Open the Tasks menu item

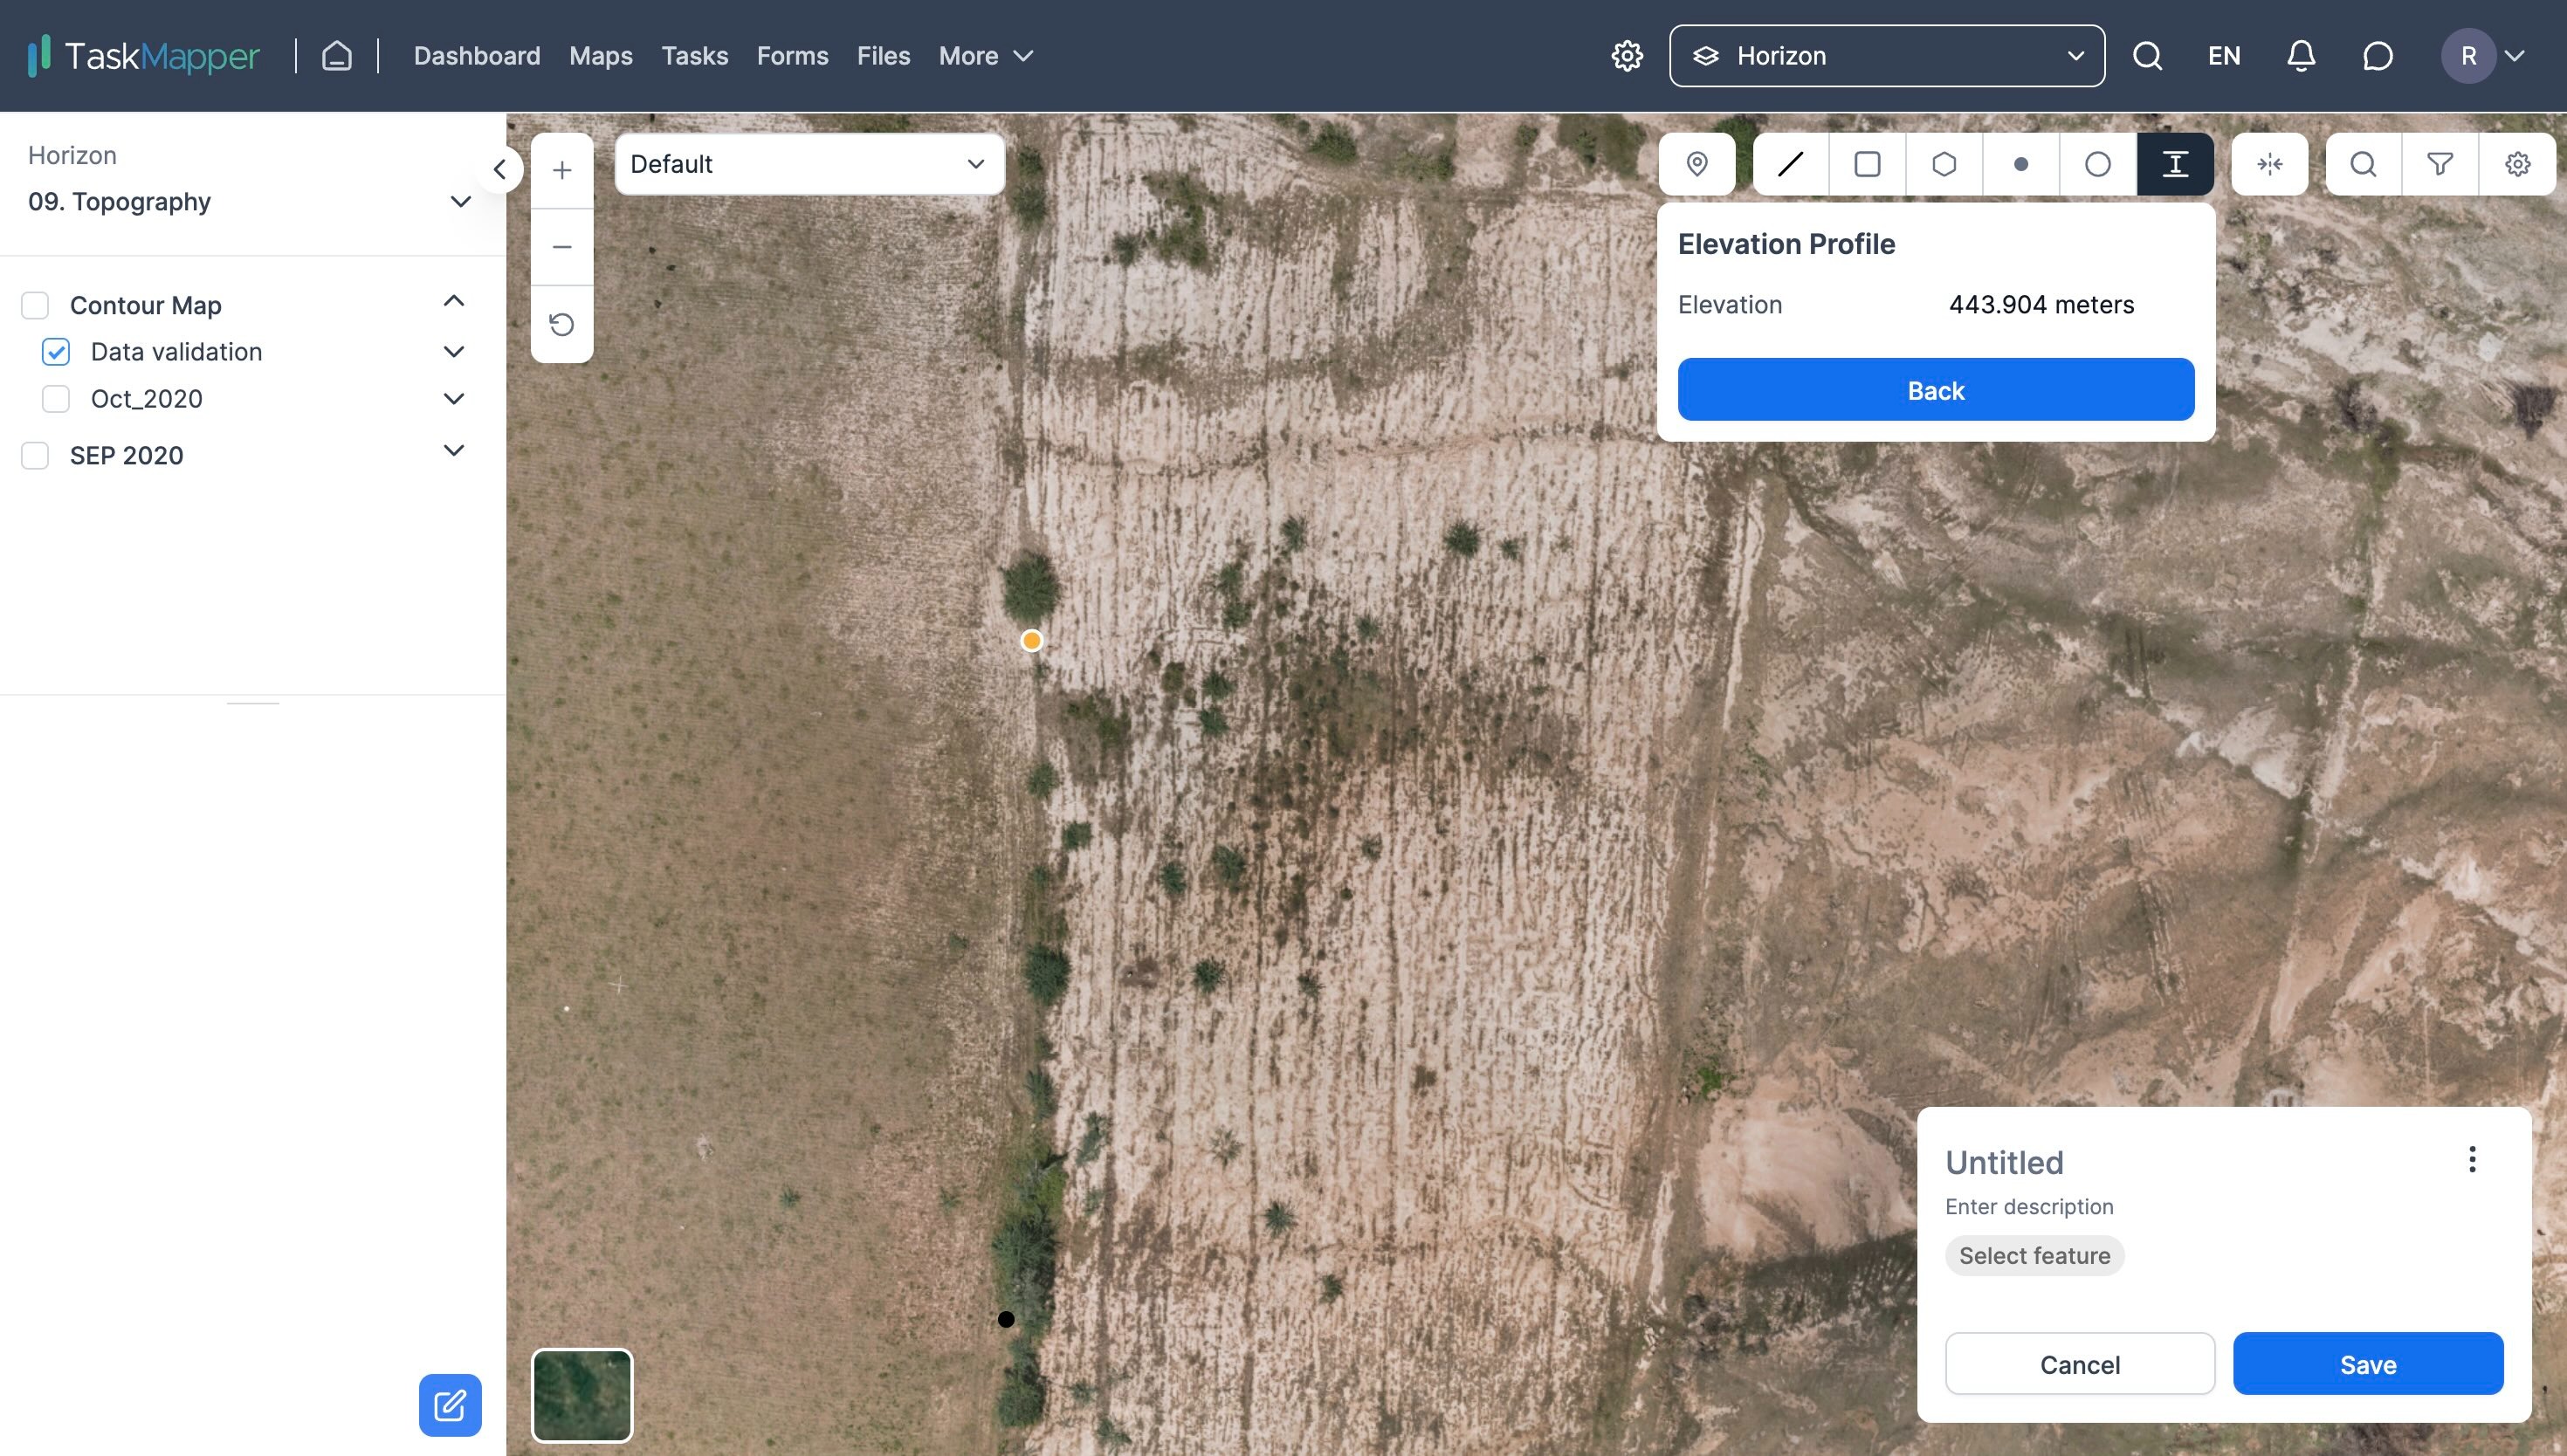[695, 56]
